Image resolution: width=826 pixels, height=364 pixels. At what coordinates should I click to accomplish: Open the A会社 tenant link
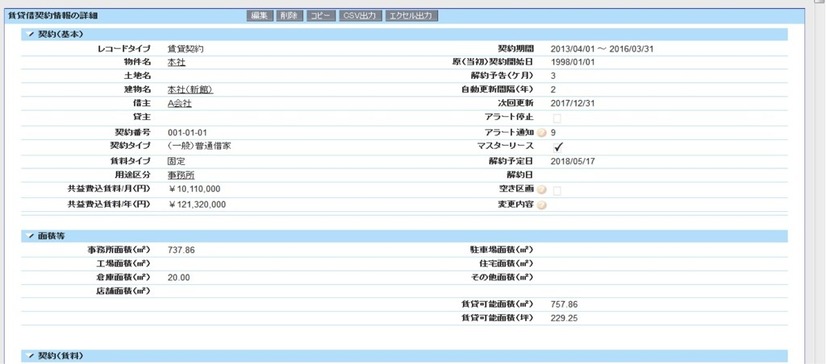click(x=180, y=104)
